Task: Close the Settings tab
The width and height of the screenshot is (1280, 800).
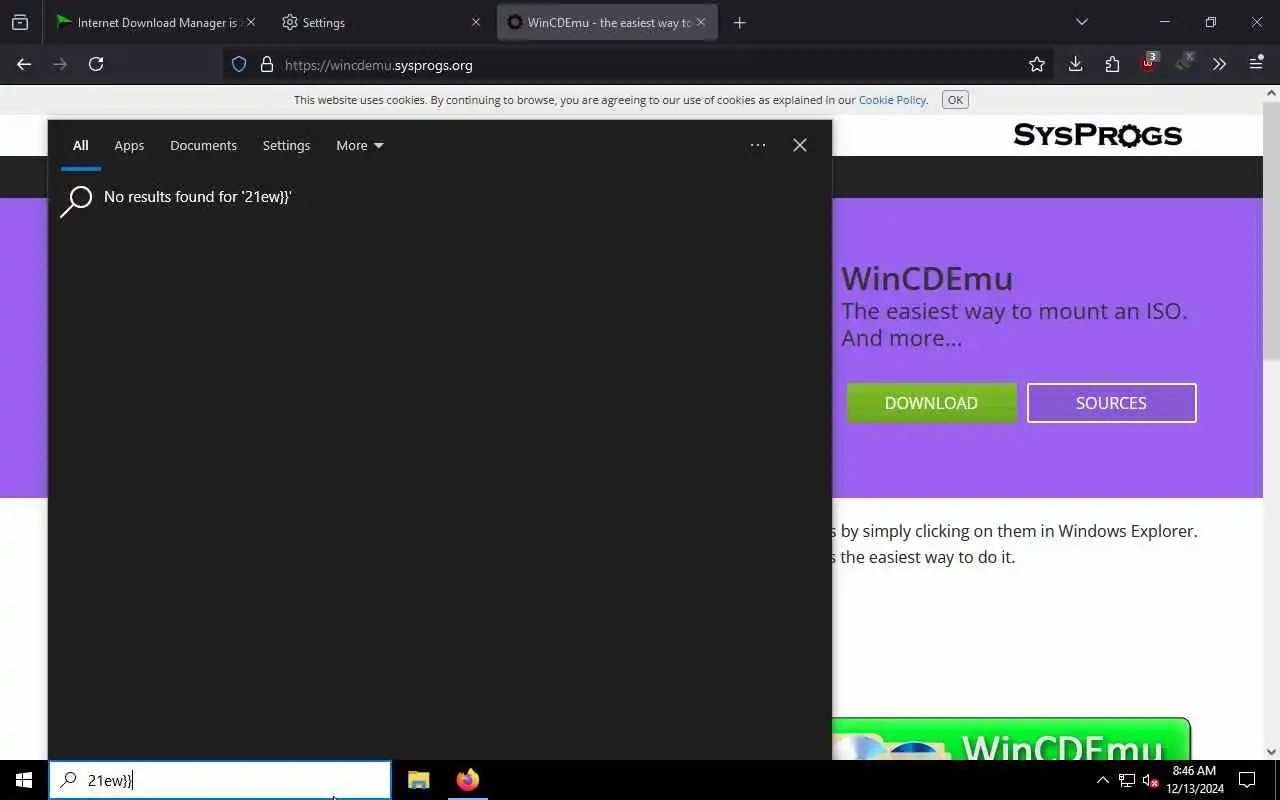Action: pyautogui.click(x=476, y=22)
